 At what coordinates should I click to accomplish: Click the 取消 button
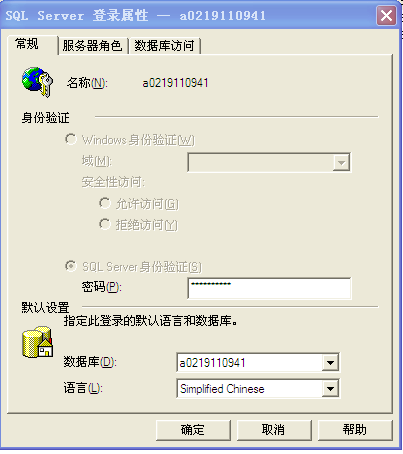coord(274,430)
